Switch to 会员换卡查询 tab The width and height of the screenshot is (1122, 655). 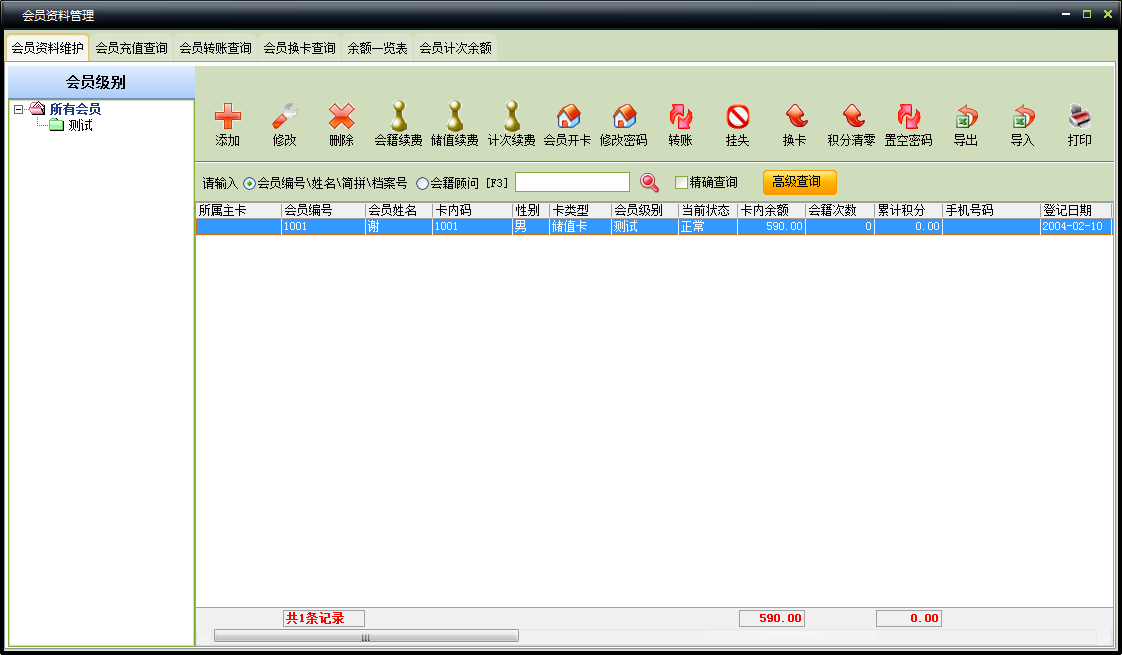(299, 48)
